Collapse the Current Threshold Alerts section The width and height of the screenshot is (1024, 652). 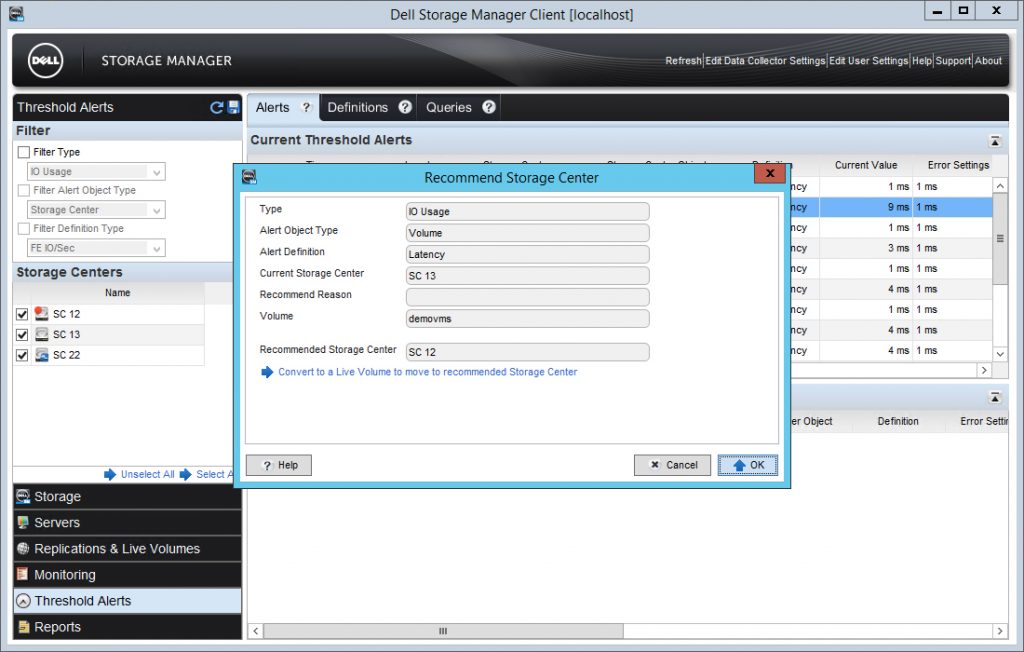(x=995, y=141)
